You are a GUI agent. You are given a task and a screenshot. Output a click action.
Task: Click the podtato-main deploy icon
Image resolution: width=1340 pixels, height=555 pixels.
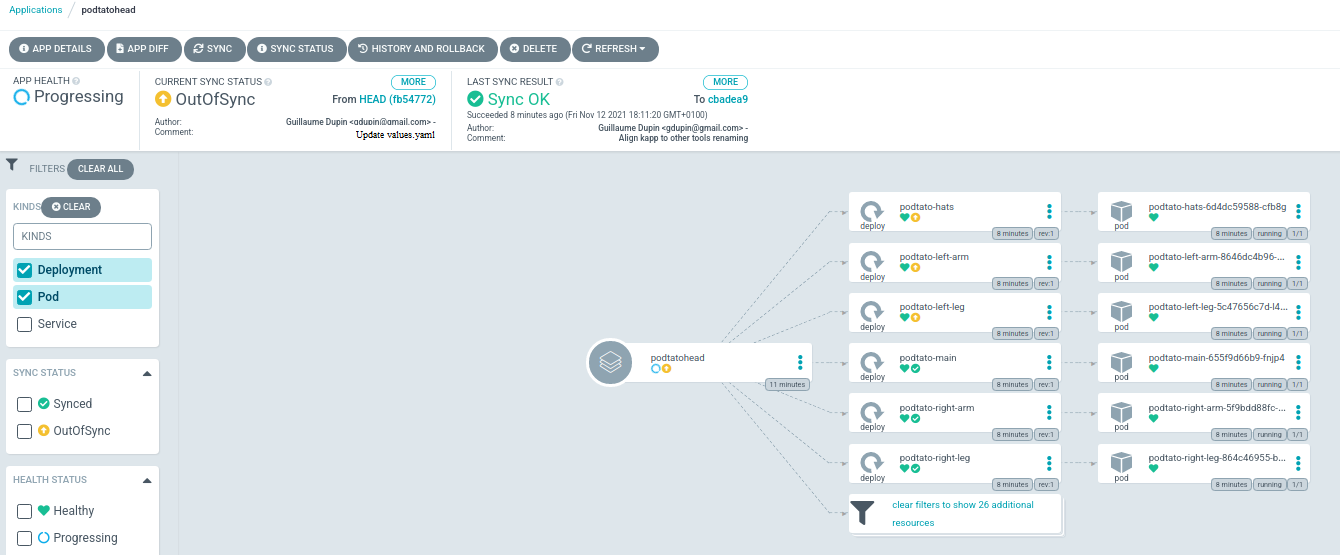[x=872, y=360]
